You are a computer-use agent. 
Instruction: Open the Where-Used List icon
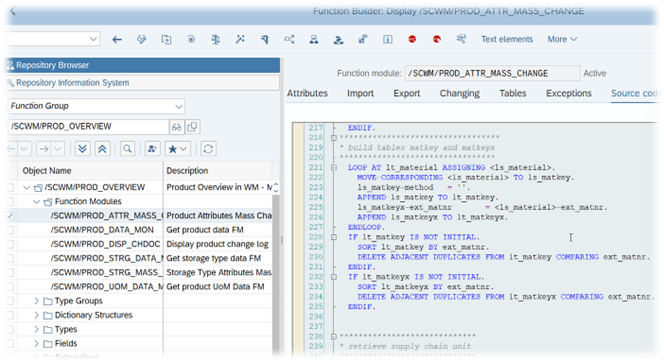[289, 39]
